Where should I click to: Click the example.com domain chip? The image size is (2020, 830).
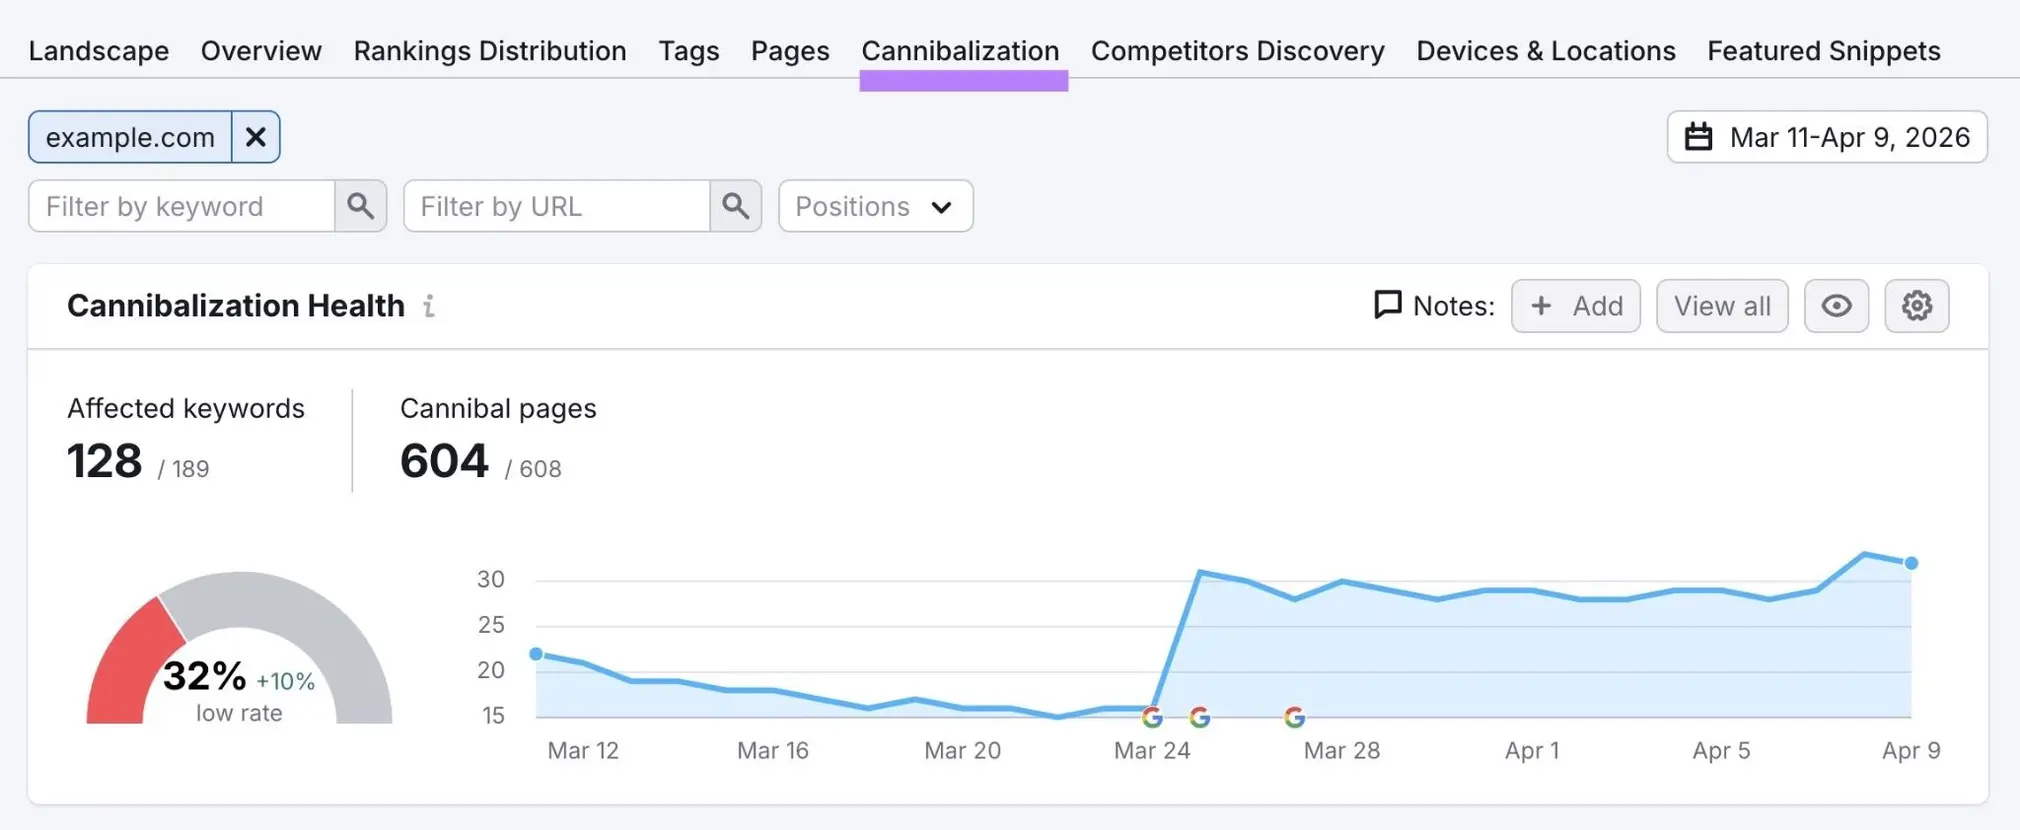[x=130, y=137]
